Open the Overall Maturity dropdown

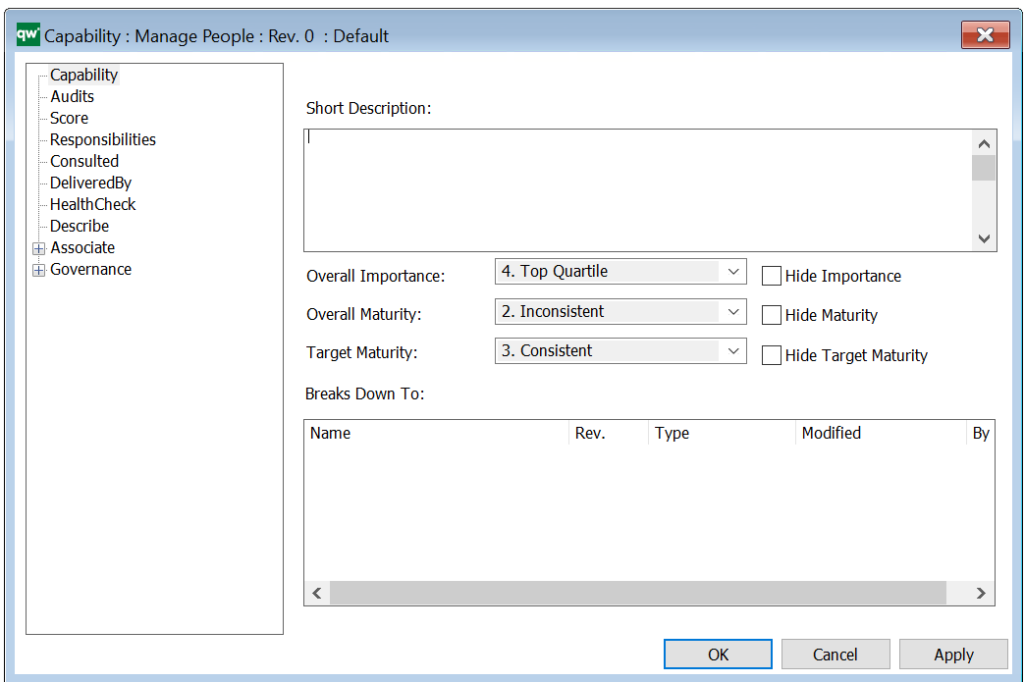click(x=620, y=312)
